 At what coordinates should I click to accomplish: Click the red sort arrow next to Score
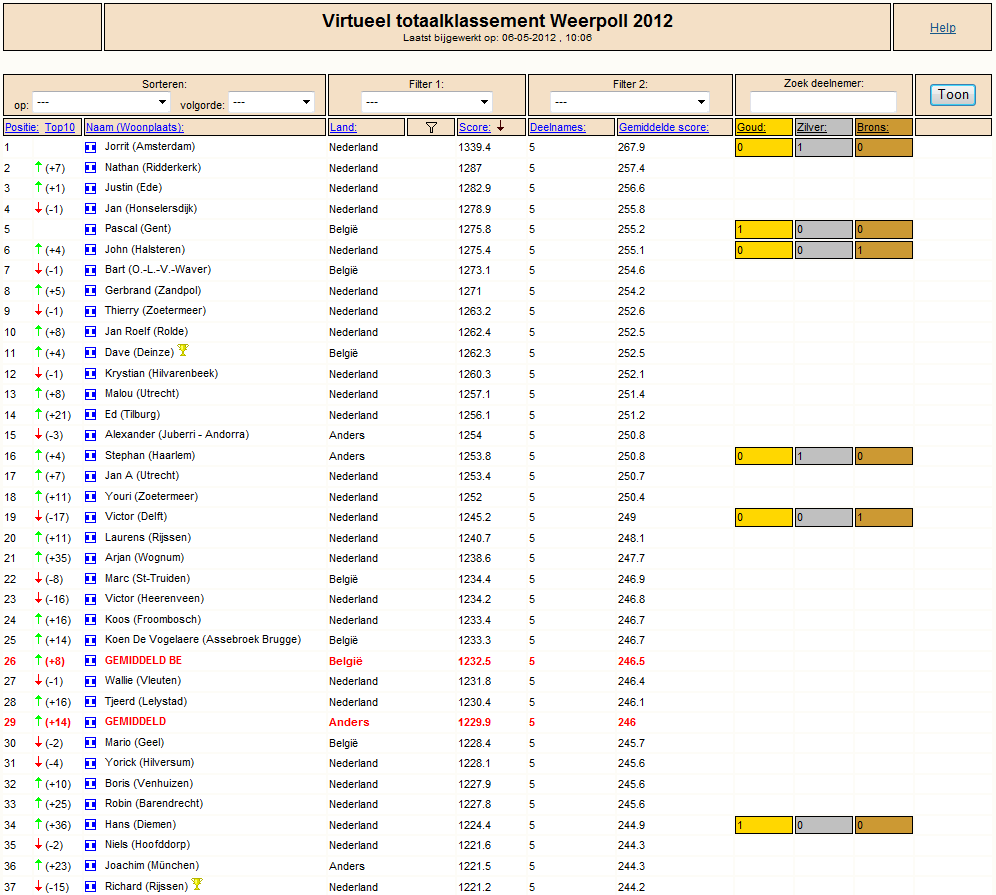(501, 127)
